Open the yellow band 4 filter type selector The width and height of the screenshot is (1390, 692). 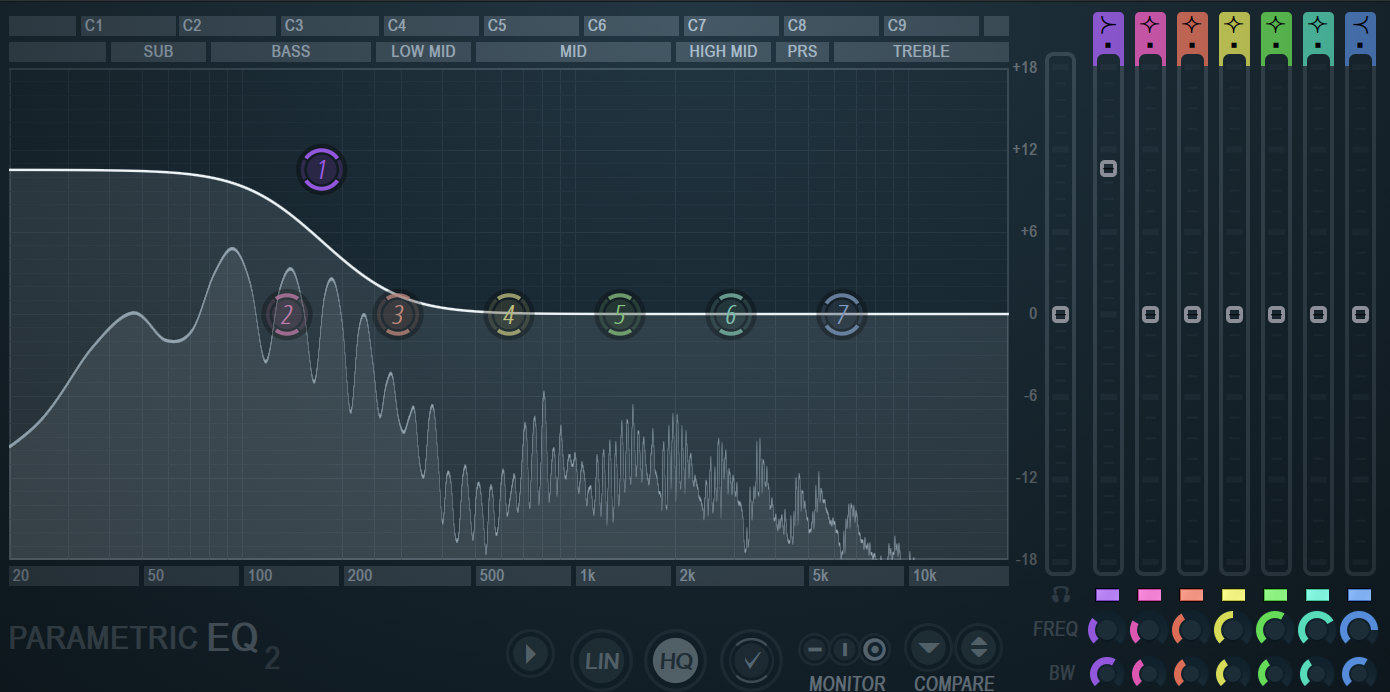click(x=1234, y=24)
